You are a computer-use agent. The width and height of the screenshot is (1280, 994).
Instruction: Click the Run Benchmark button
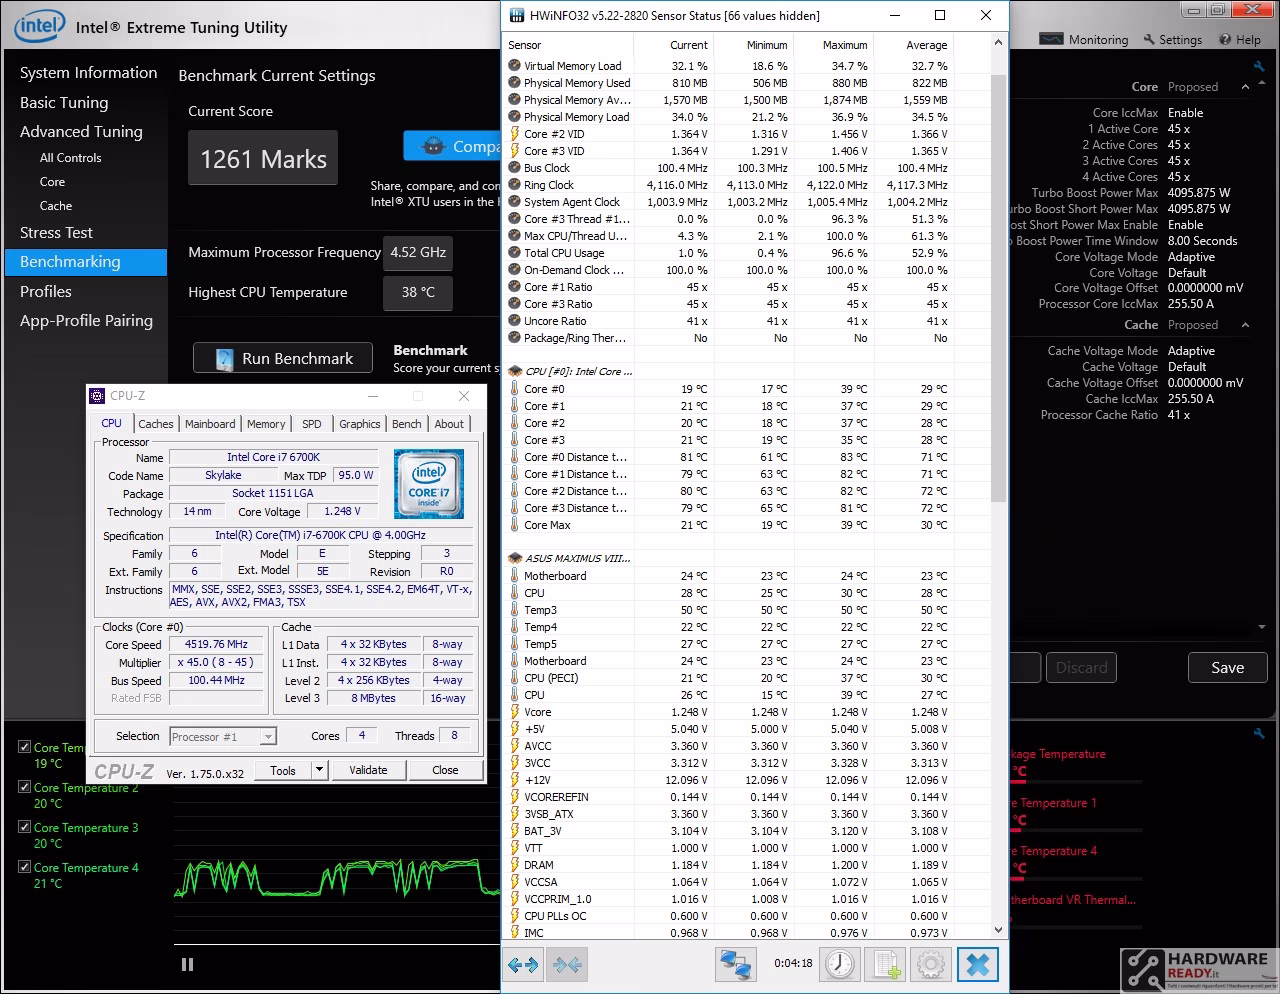[283, 358]
